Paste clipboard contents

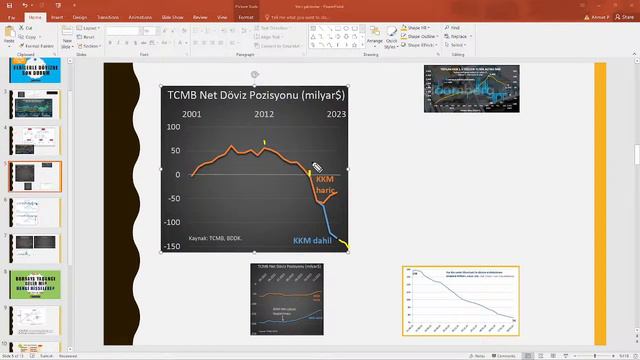(9, 36)
